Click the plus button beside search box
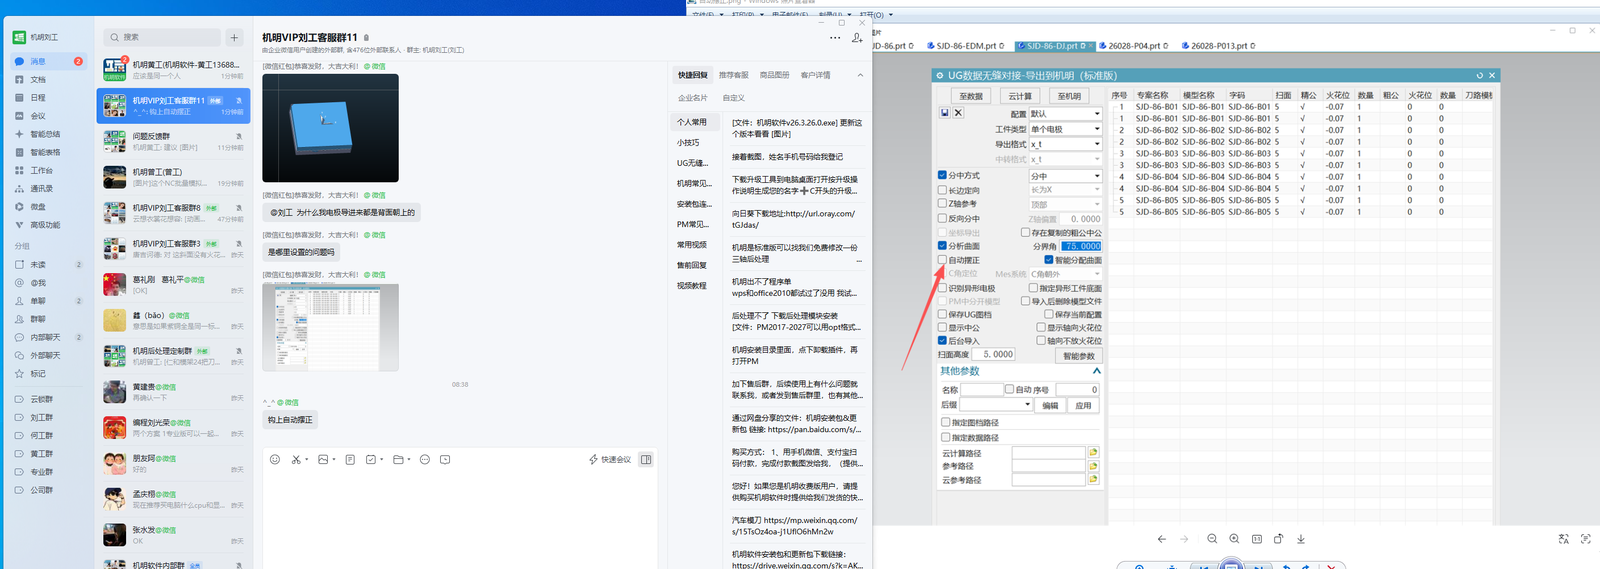Image resolution: width=1600 pixels, height=569 pixels. pos(234,38)
